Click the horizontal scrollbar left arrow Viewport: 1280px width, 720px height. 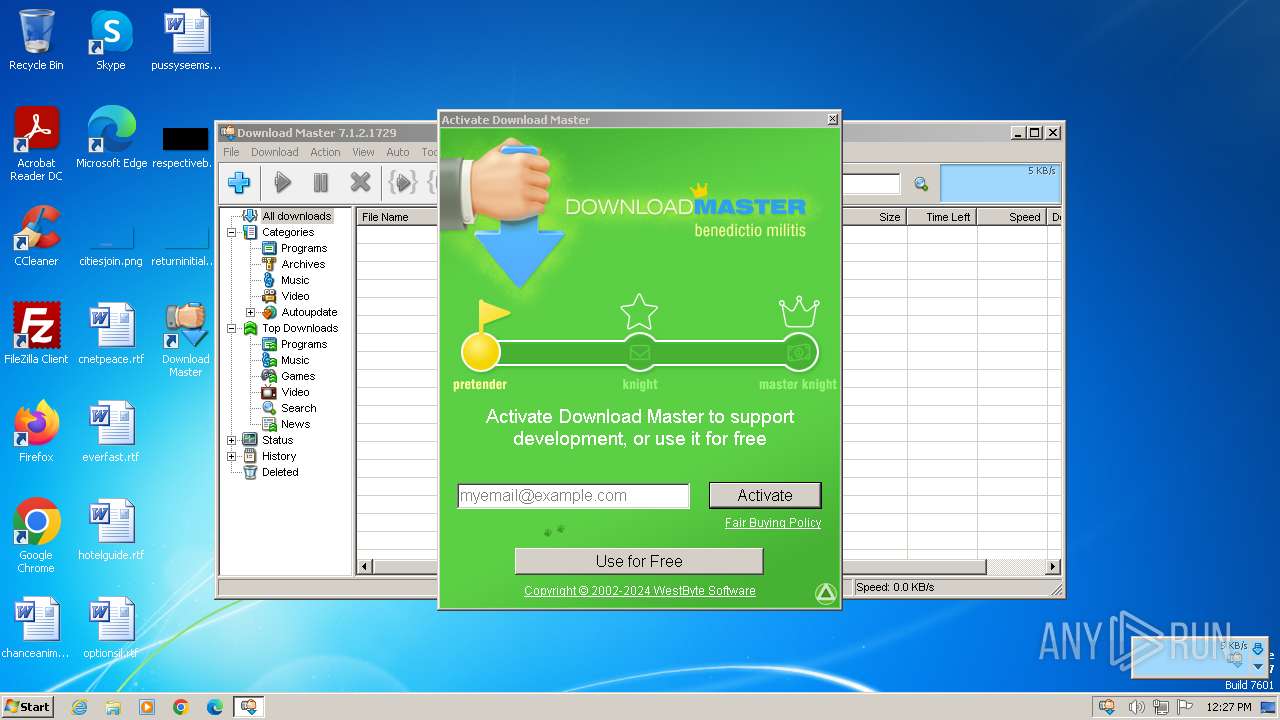364,567
